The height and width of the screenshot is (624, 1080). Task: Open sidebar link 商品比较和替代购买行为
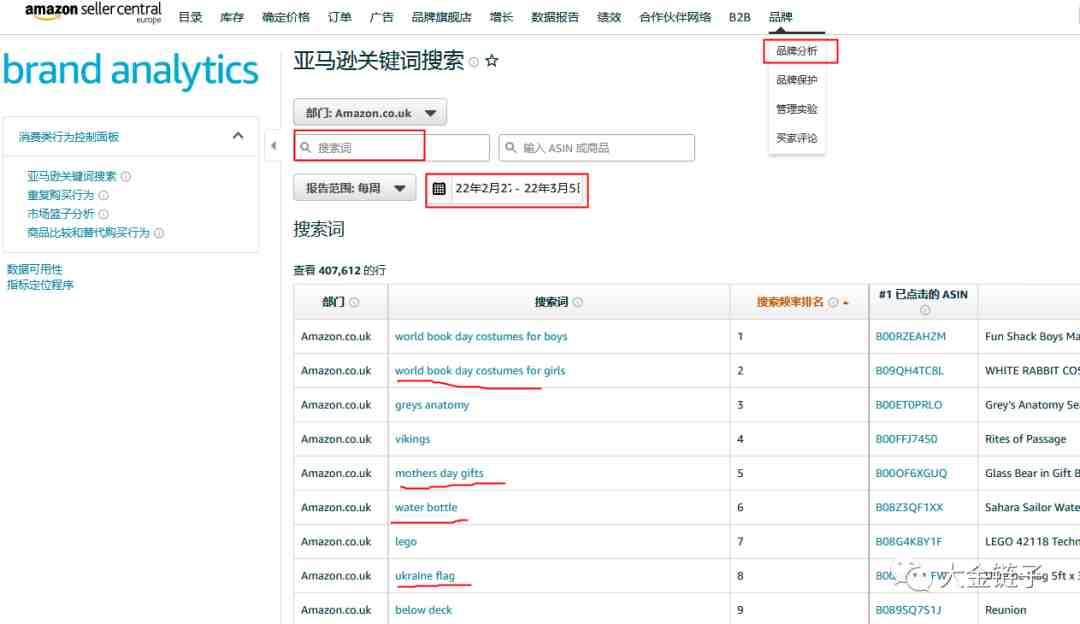[88, 233]
